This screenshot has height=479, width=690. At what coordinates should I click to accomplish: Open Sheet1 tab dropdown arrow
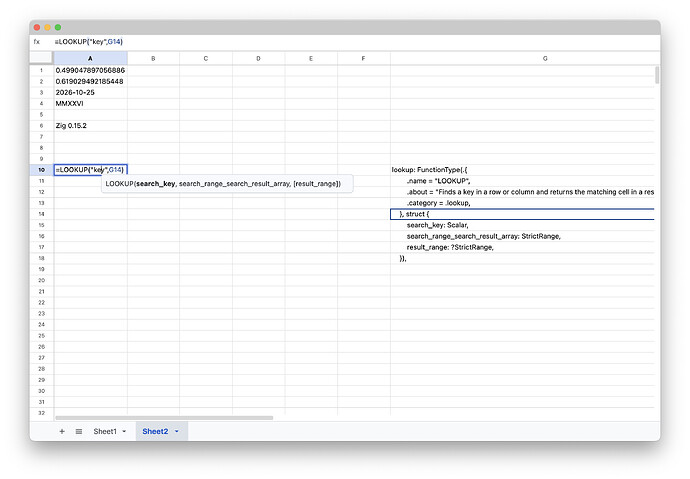[x=124, y=431]
